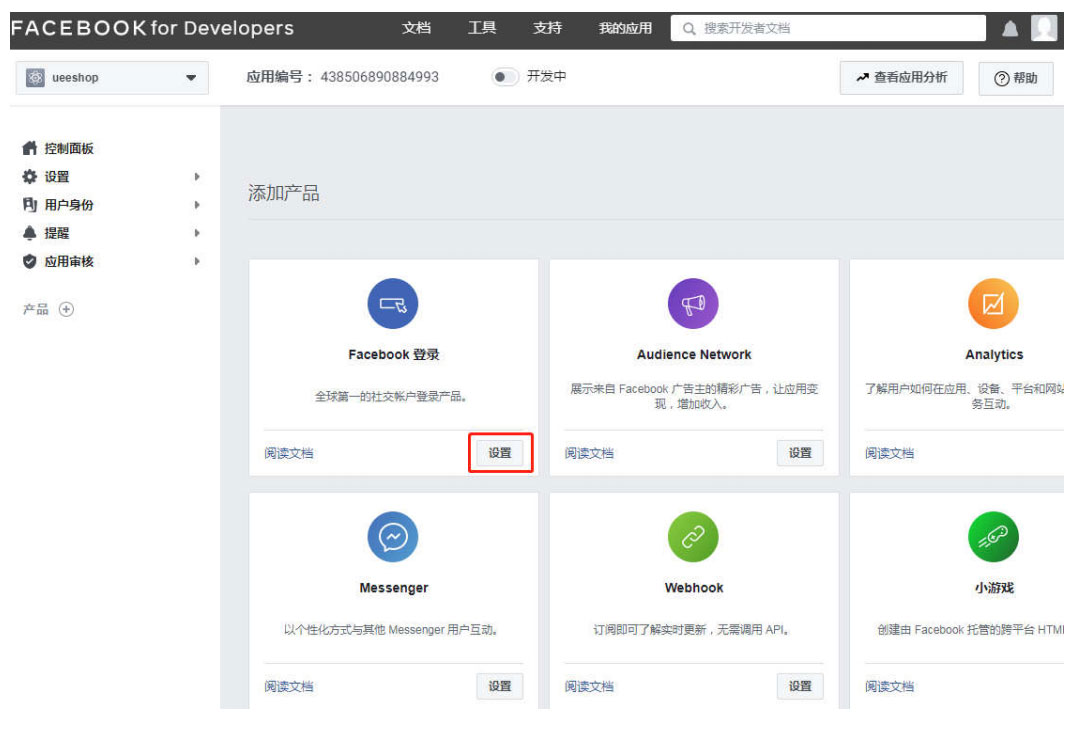Viewport: 1086px width, 753px height.
Task: Click the plus icon beside 产品
Action: click(x=66, y=310)
